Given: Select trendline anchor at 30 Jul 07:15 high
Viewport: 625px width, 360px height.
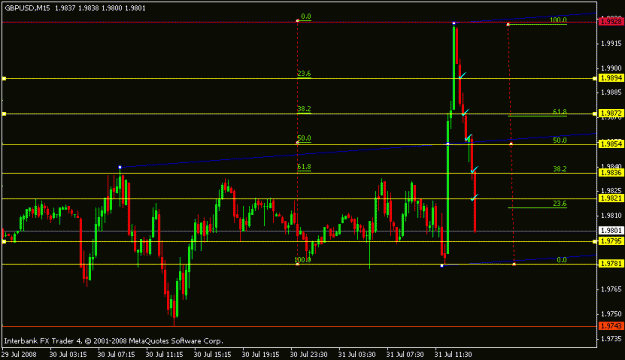Looking at the screenshot, I should 120,167.
